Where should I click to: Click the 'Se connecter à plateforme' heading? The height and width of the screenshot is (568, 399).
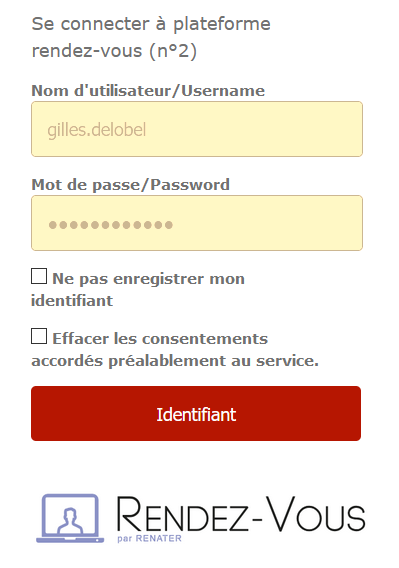coord(151,25)
